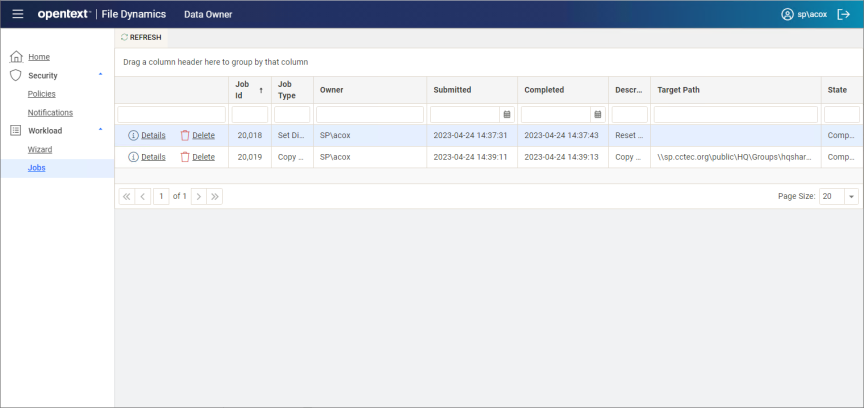Click the Job Id ascending sort arrow
Viewport: 864px width, 408px height.
coord(261,90)
